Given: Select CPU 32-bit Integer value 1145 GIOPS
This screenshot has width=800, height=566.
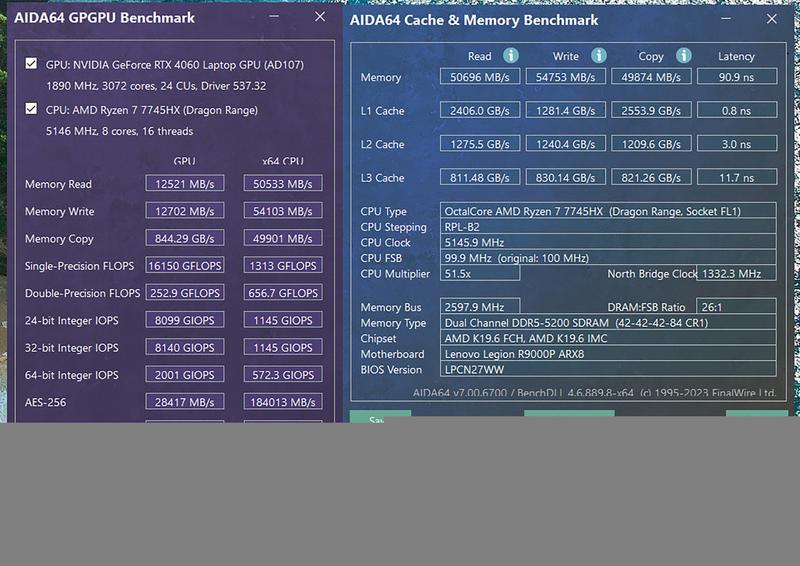Looking at the screenshot, I should tap(283, 347).
